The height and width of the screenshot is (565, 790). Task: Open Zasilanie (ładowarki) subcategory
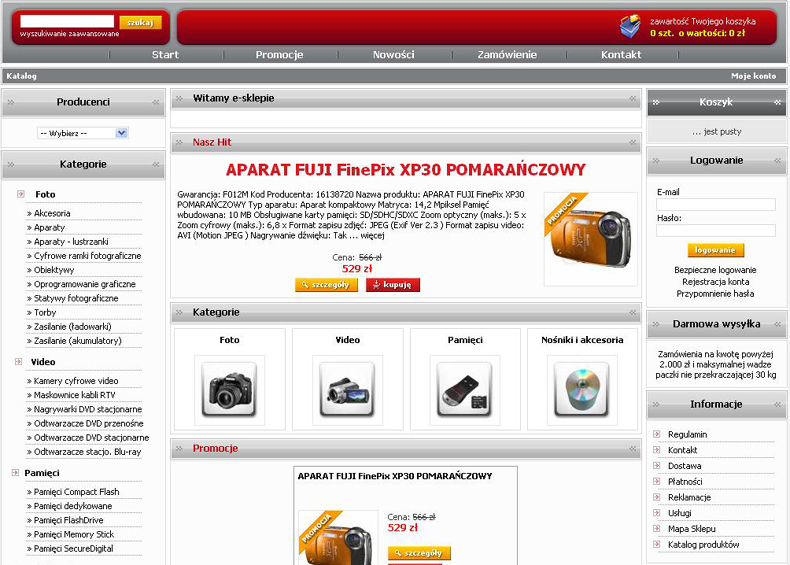[73, 326]
